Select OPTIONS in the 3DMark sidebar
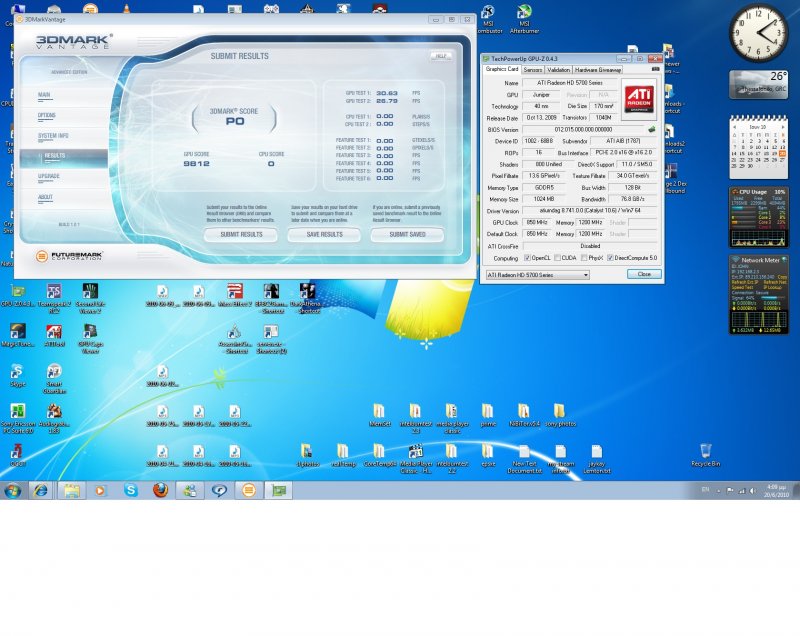800x636 pixels. [47, 115]
